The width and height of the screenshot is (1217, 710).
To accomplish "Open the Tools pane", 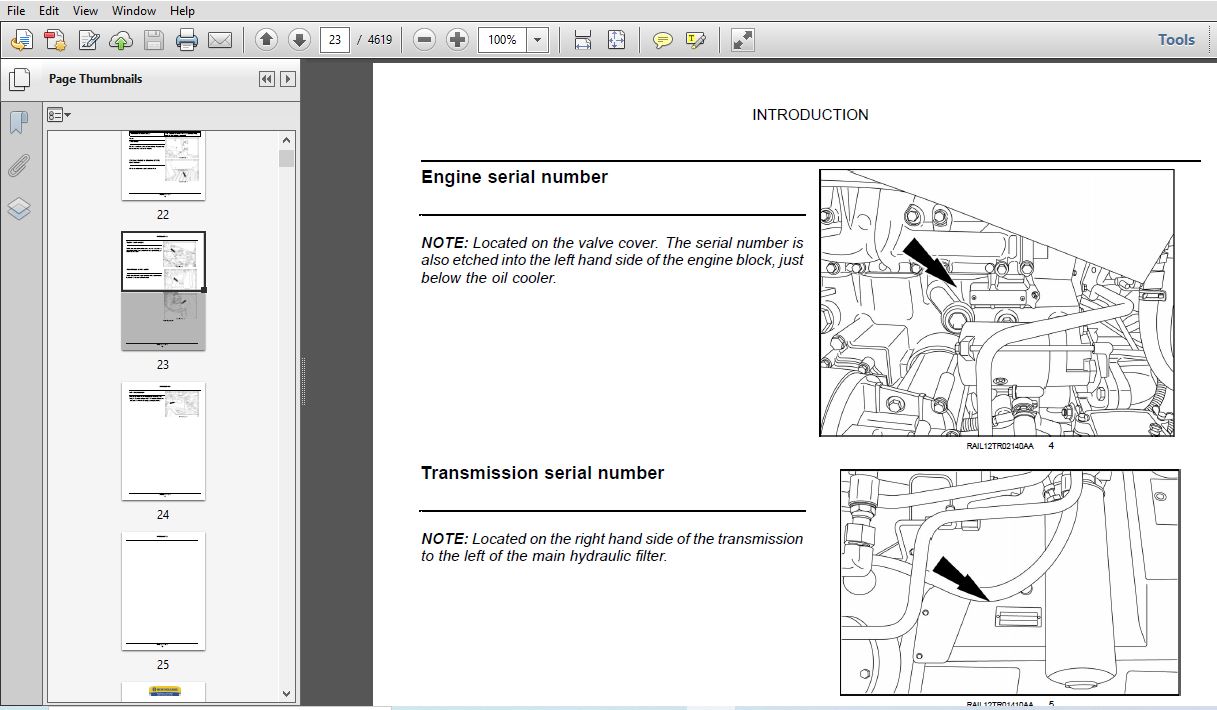I will 1176,40.
